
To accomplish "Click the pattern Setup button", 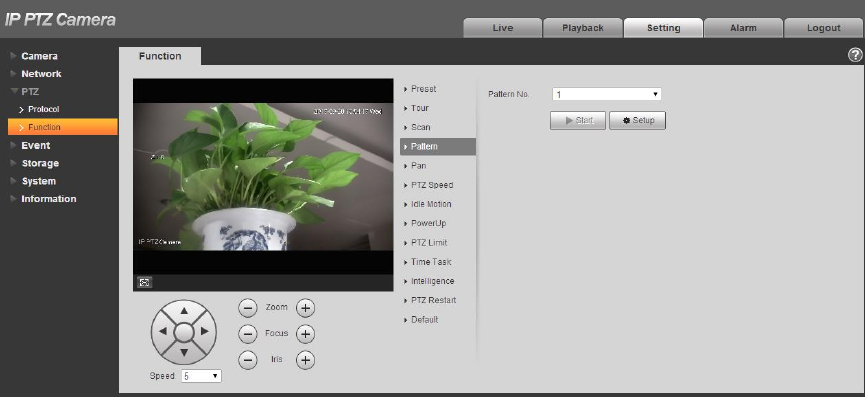I will coord(637,120).
